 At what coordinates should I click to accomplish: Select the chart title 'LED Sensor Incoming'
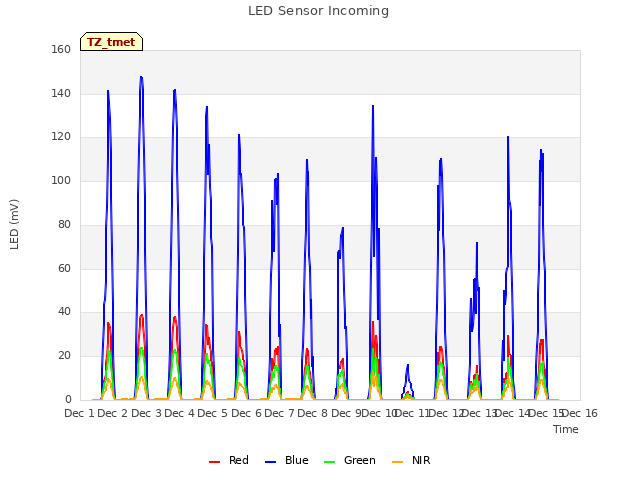(x=318, y=11)
